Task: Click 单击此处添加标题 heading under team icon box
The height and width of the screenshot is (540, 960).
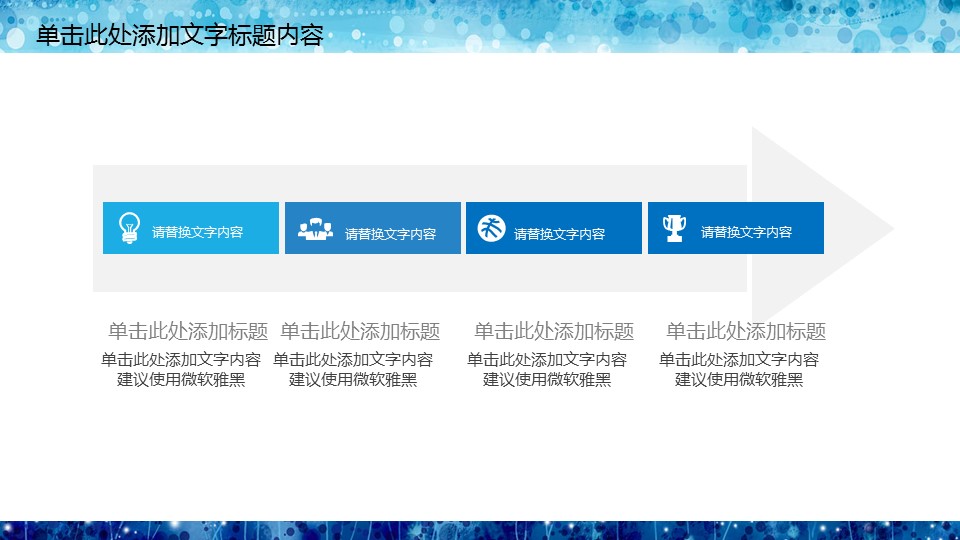Action: click(360, 331)
